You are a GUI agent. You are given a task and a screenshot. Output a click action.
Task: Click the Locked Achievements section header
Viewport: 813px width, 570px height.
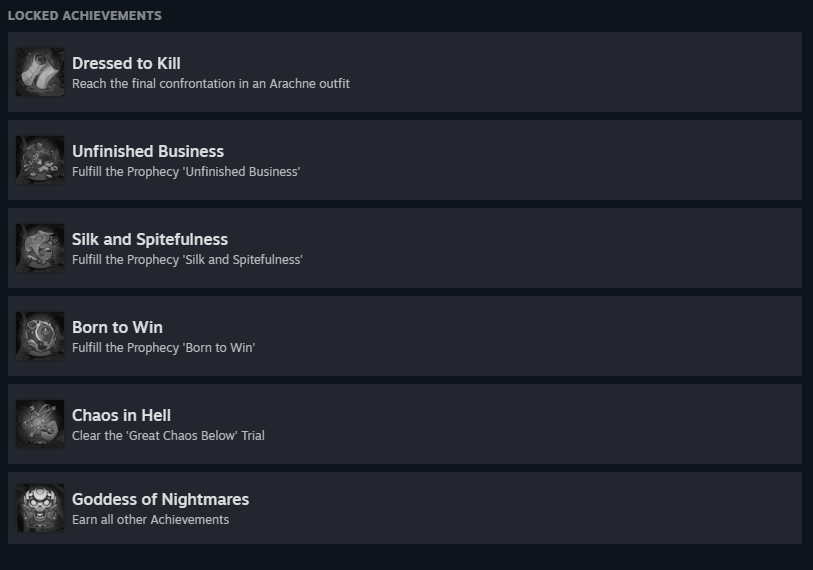[x=85, y=16]
